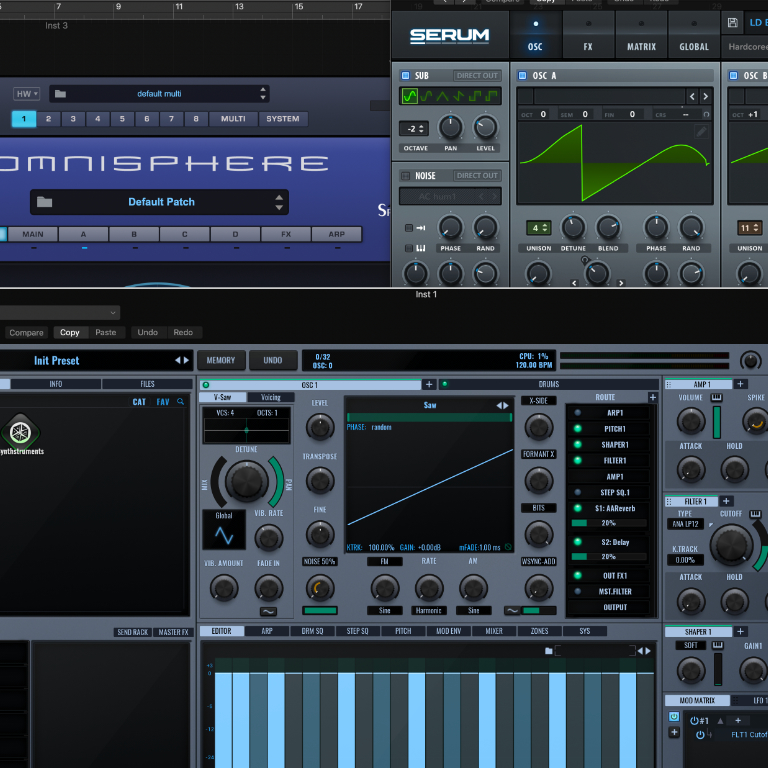This screenshot has width=768, height=768.
Task: Toggle the NOISE oscillator enable switch in Serum
Action: point(406,175)
